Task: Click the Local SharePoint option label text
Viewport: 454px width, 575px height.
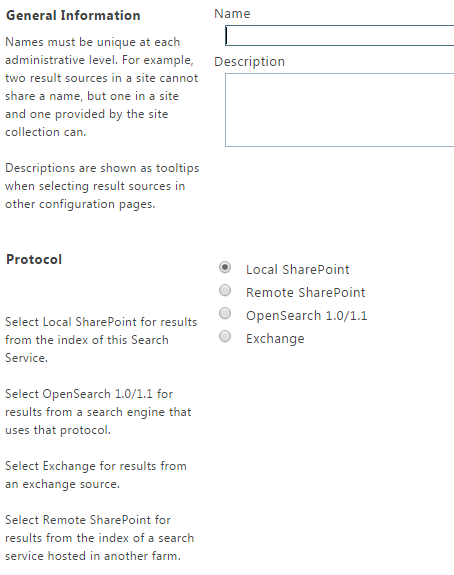Action: pyautogui.click(x=297, y=270)
